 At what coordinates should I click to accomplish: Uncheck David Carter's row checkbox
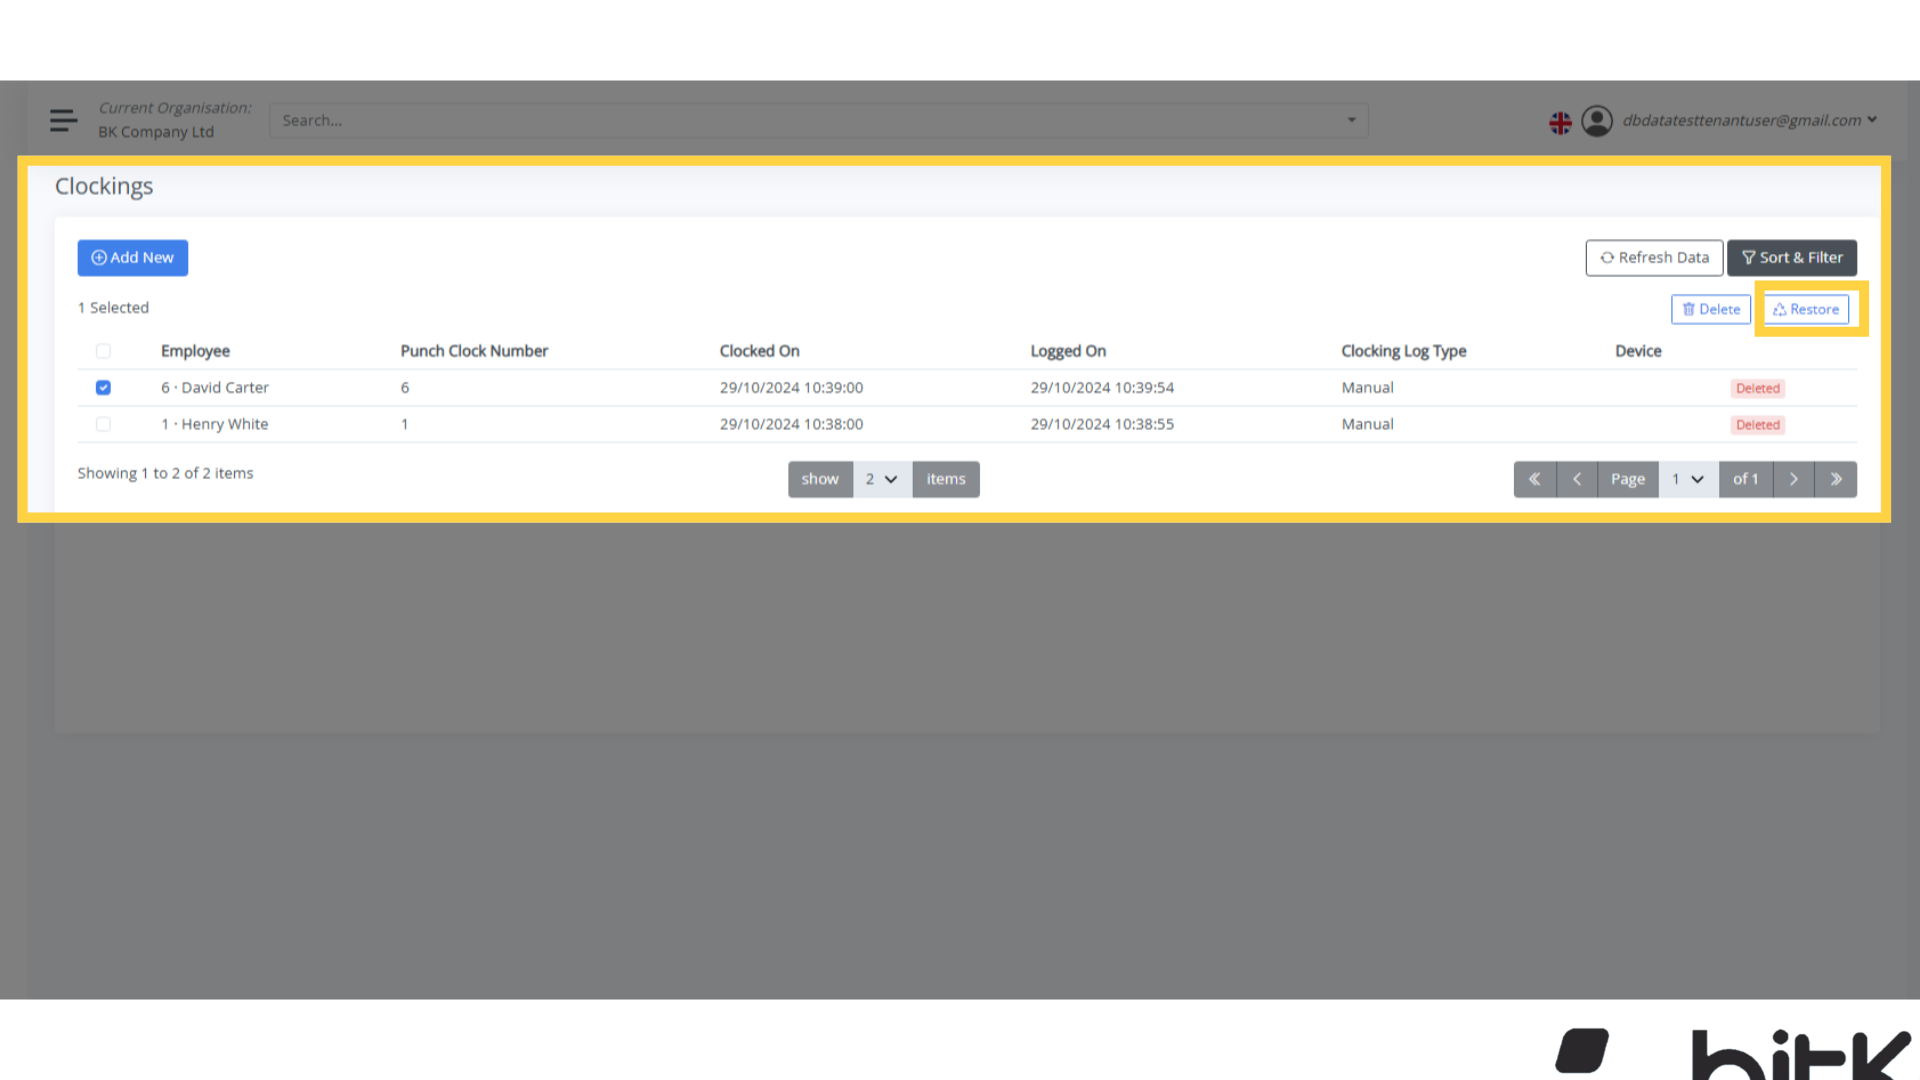(x=103, y=387)
